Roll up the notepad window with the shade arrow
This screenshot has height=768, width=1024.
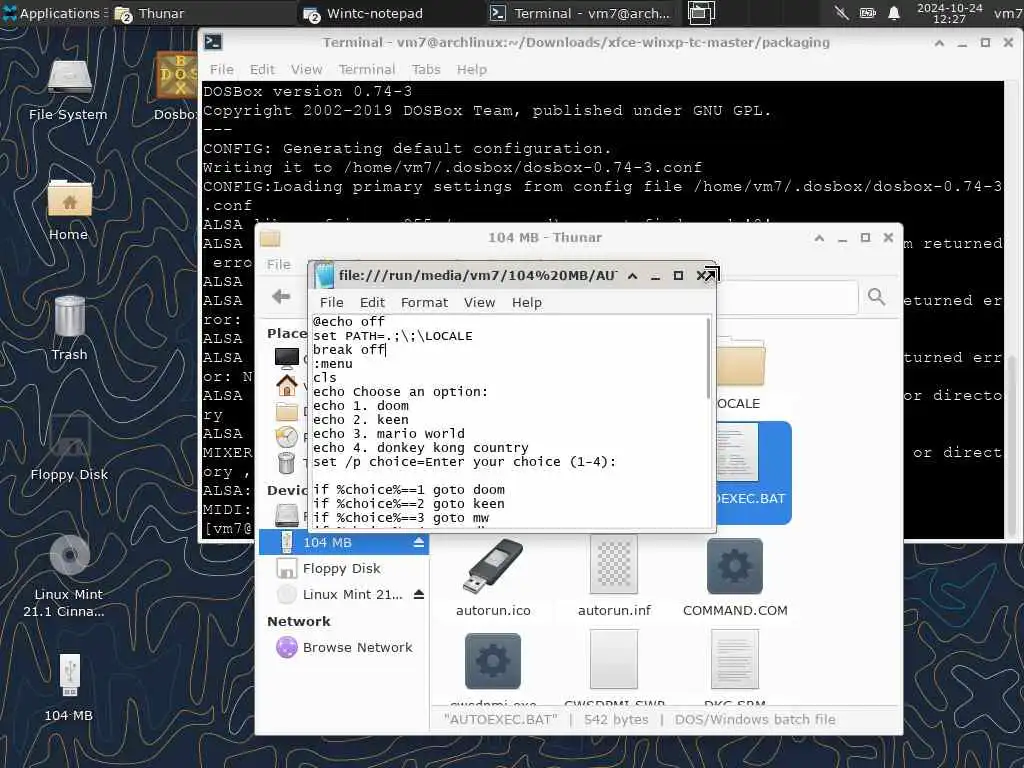(632, 276)
